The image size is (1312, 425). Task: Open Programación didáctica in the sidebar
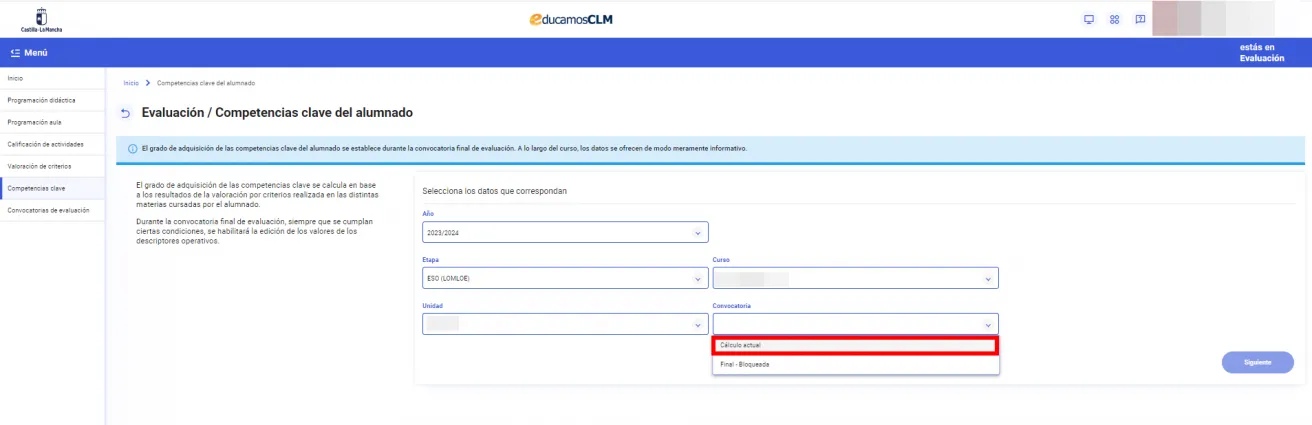click(x=52, y=100)
